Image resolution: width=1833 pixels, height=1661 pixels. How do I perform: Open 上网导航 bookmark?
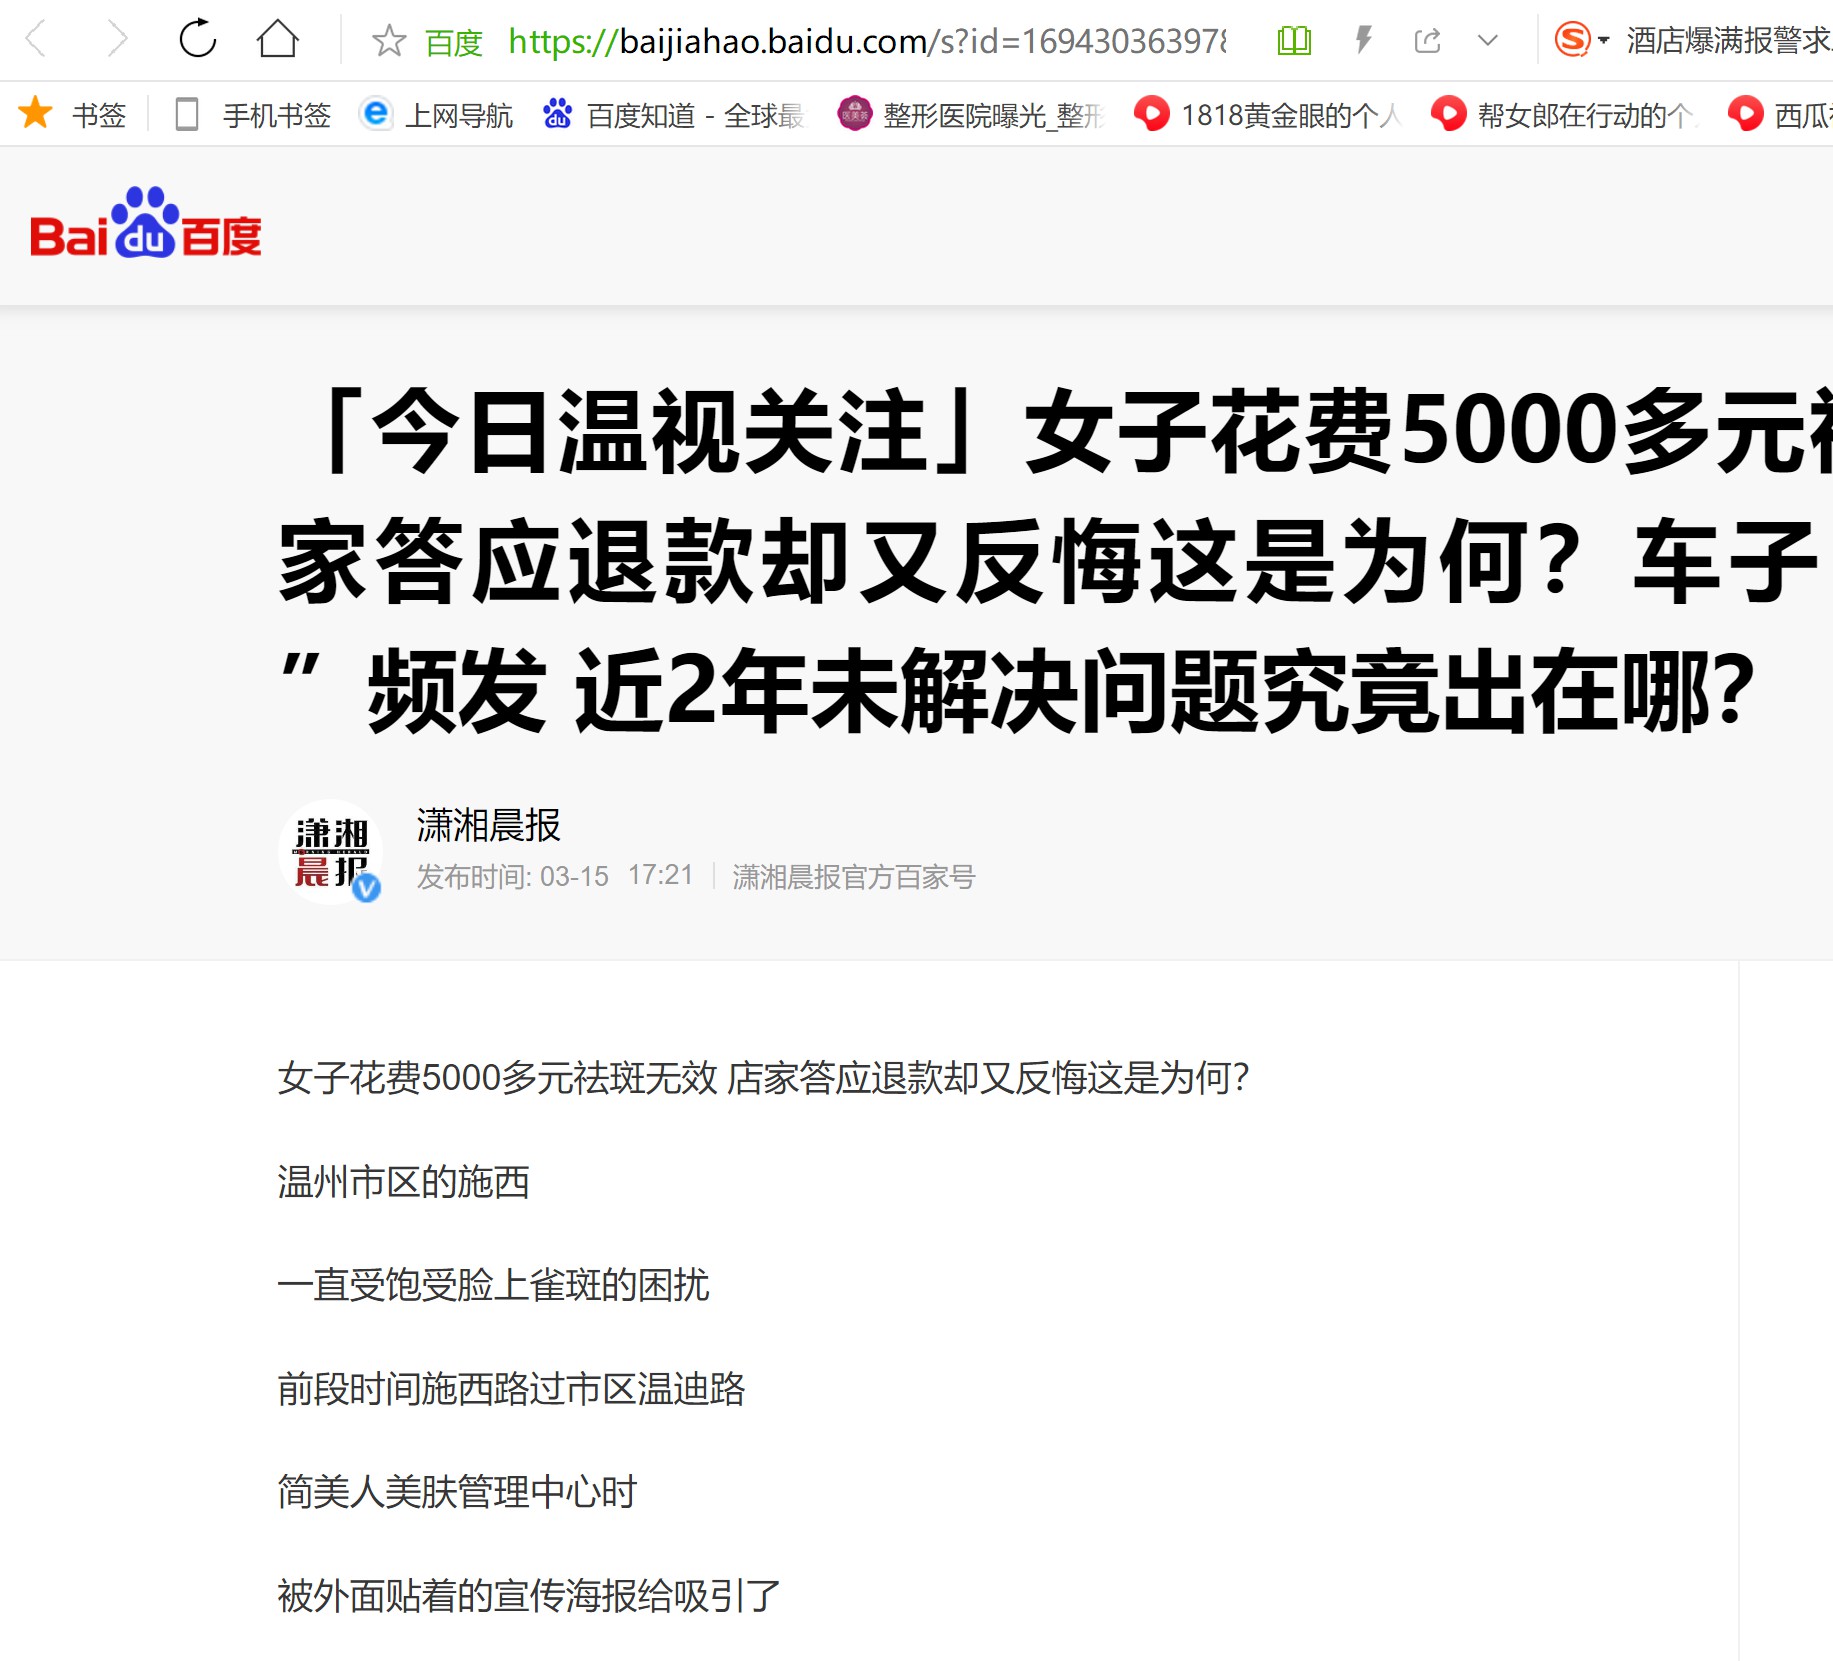click(436, 115)
